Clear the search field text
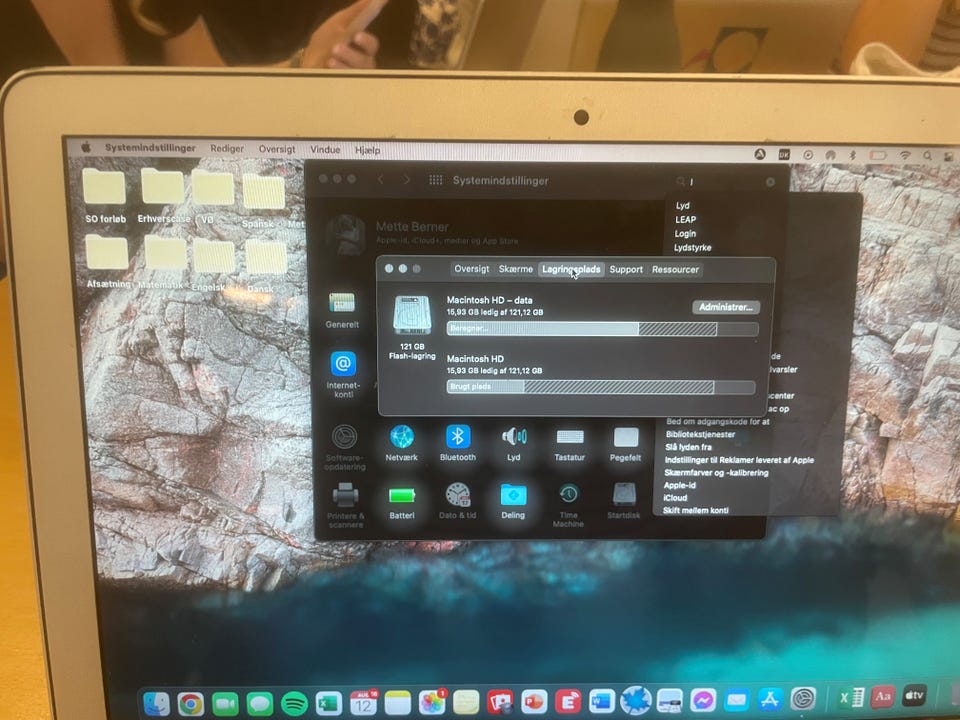The width and height of the screenshot is (960, 720). 770,182
